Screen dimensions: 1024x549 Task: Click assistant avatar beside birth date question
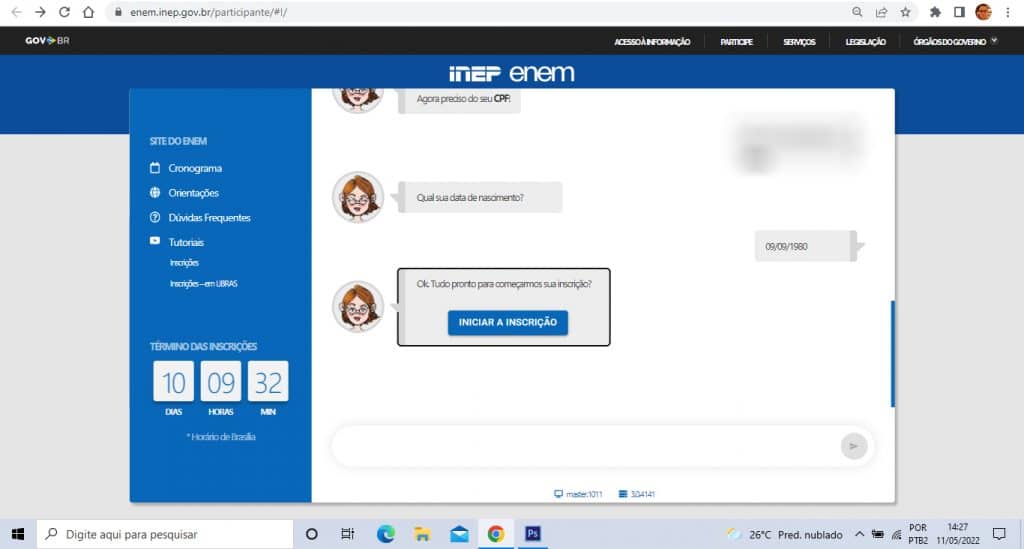[357, 197]
